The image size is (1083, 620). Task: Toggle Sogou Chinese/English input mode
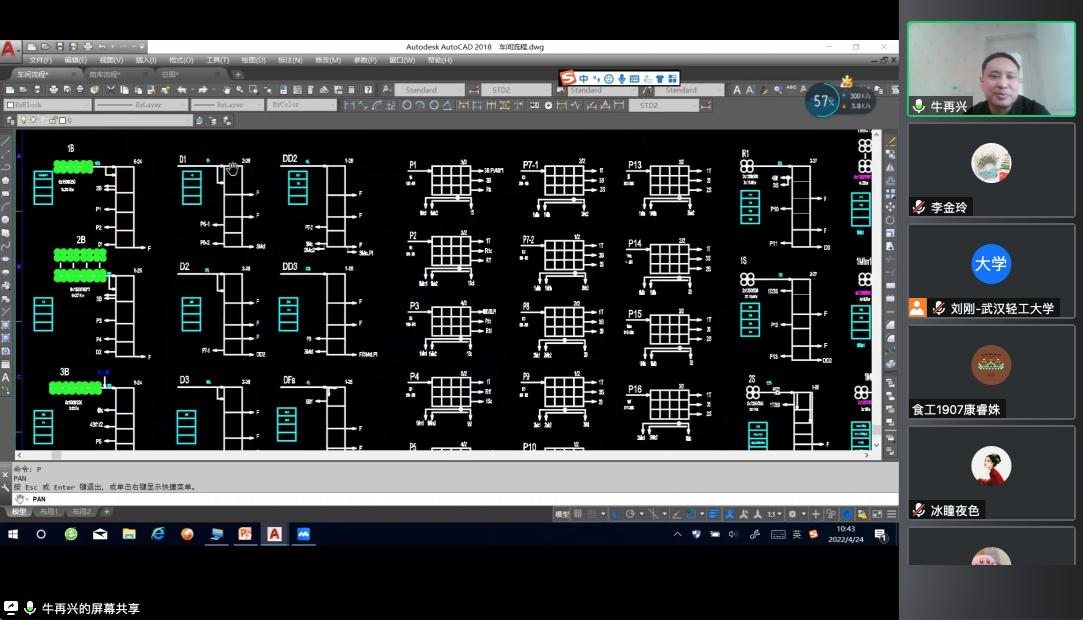pos(584,78)
